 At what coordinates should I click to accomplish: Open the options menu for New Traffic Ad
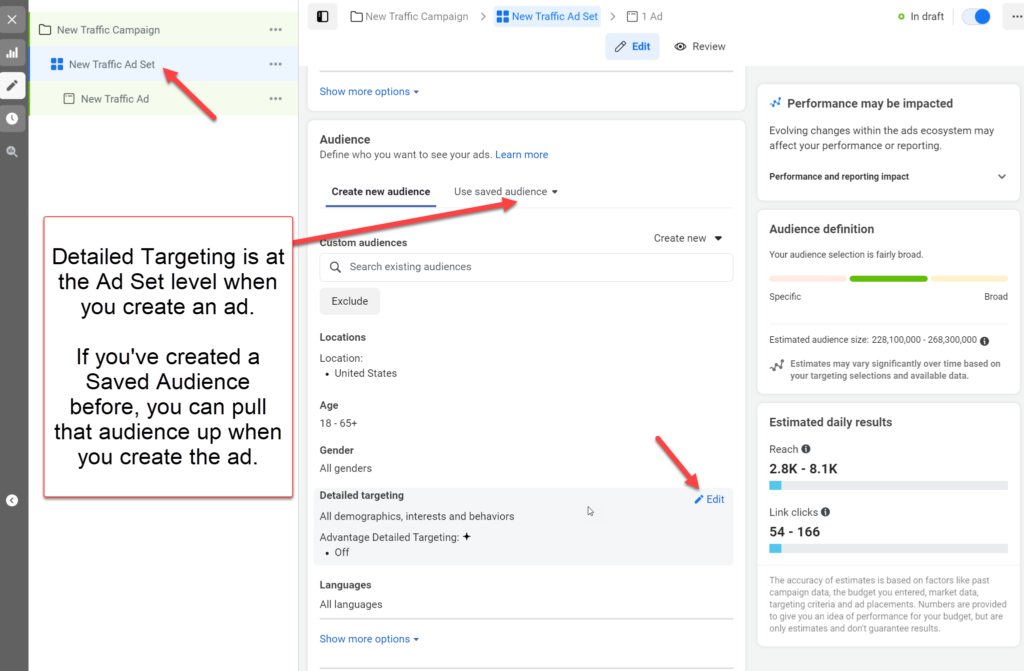pos(276,99)
